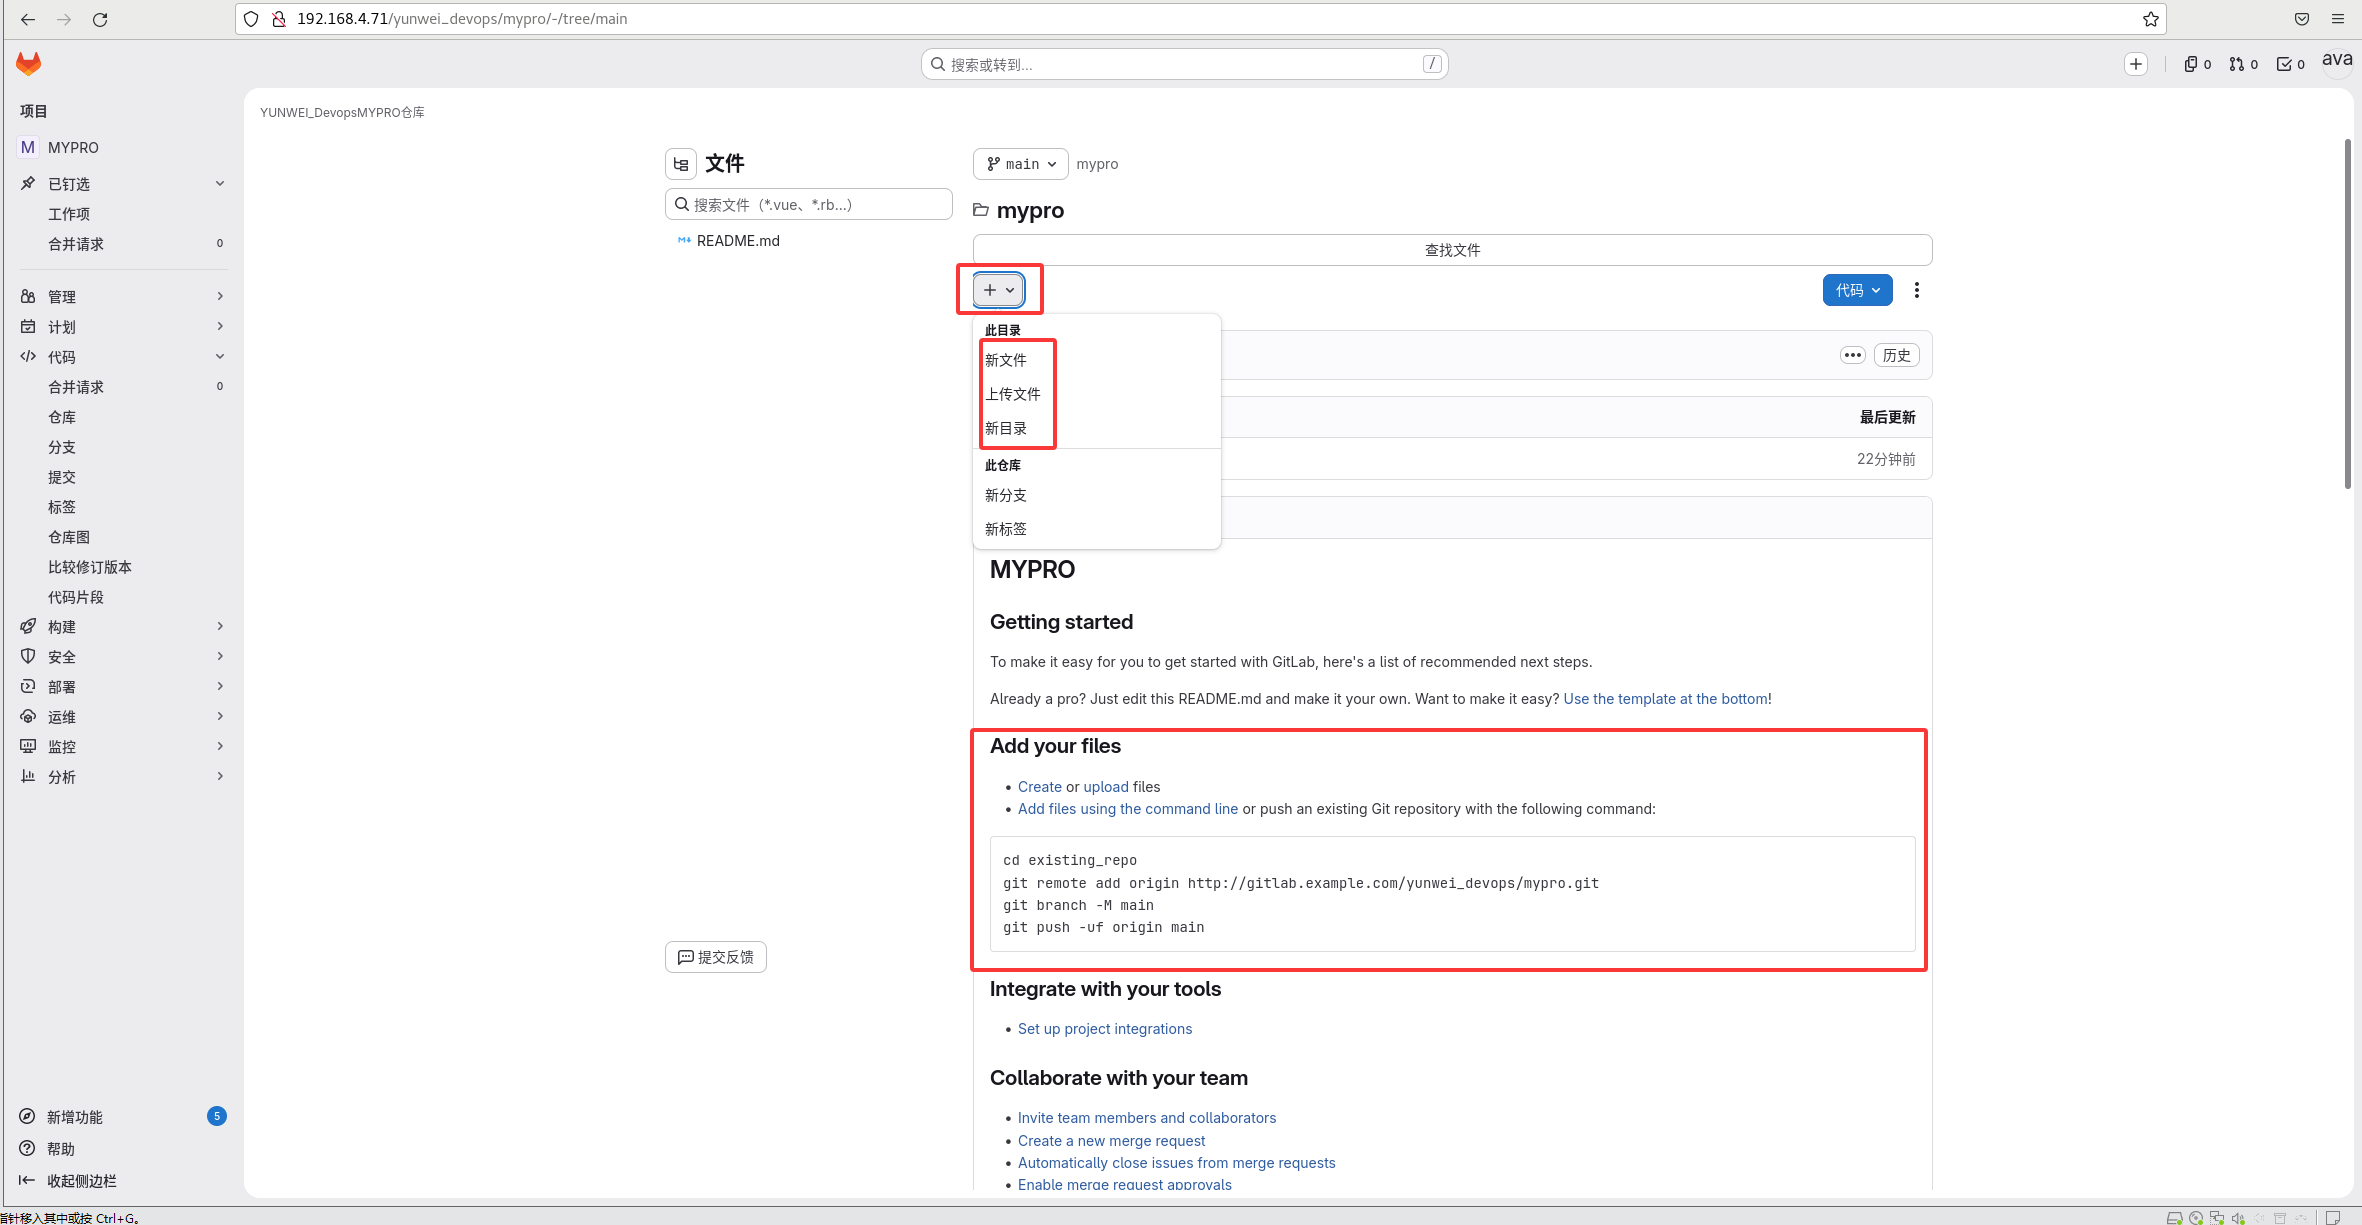Open the 代码 clone dropdown button

pos(1857,290)
